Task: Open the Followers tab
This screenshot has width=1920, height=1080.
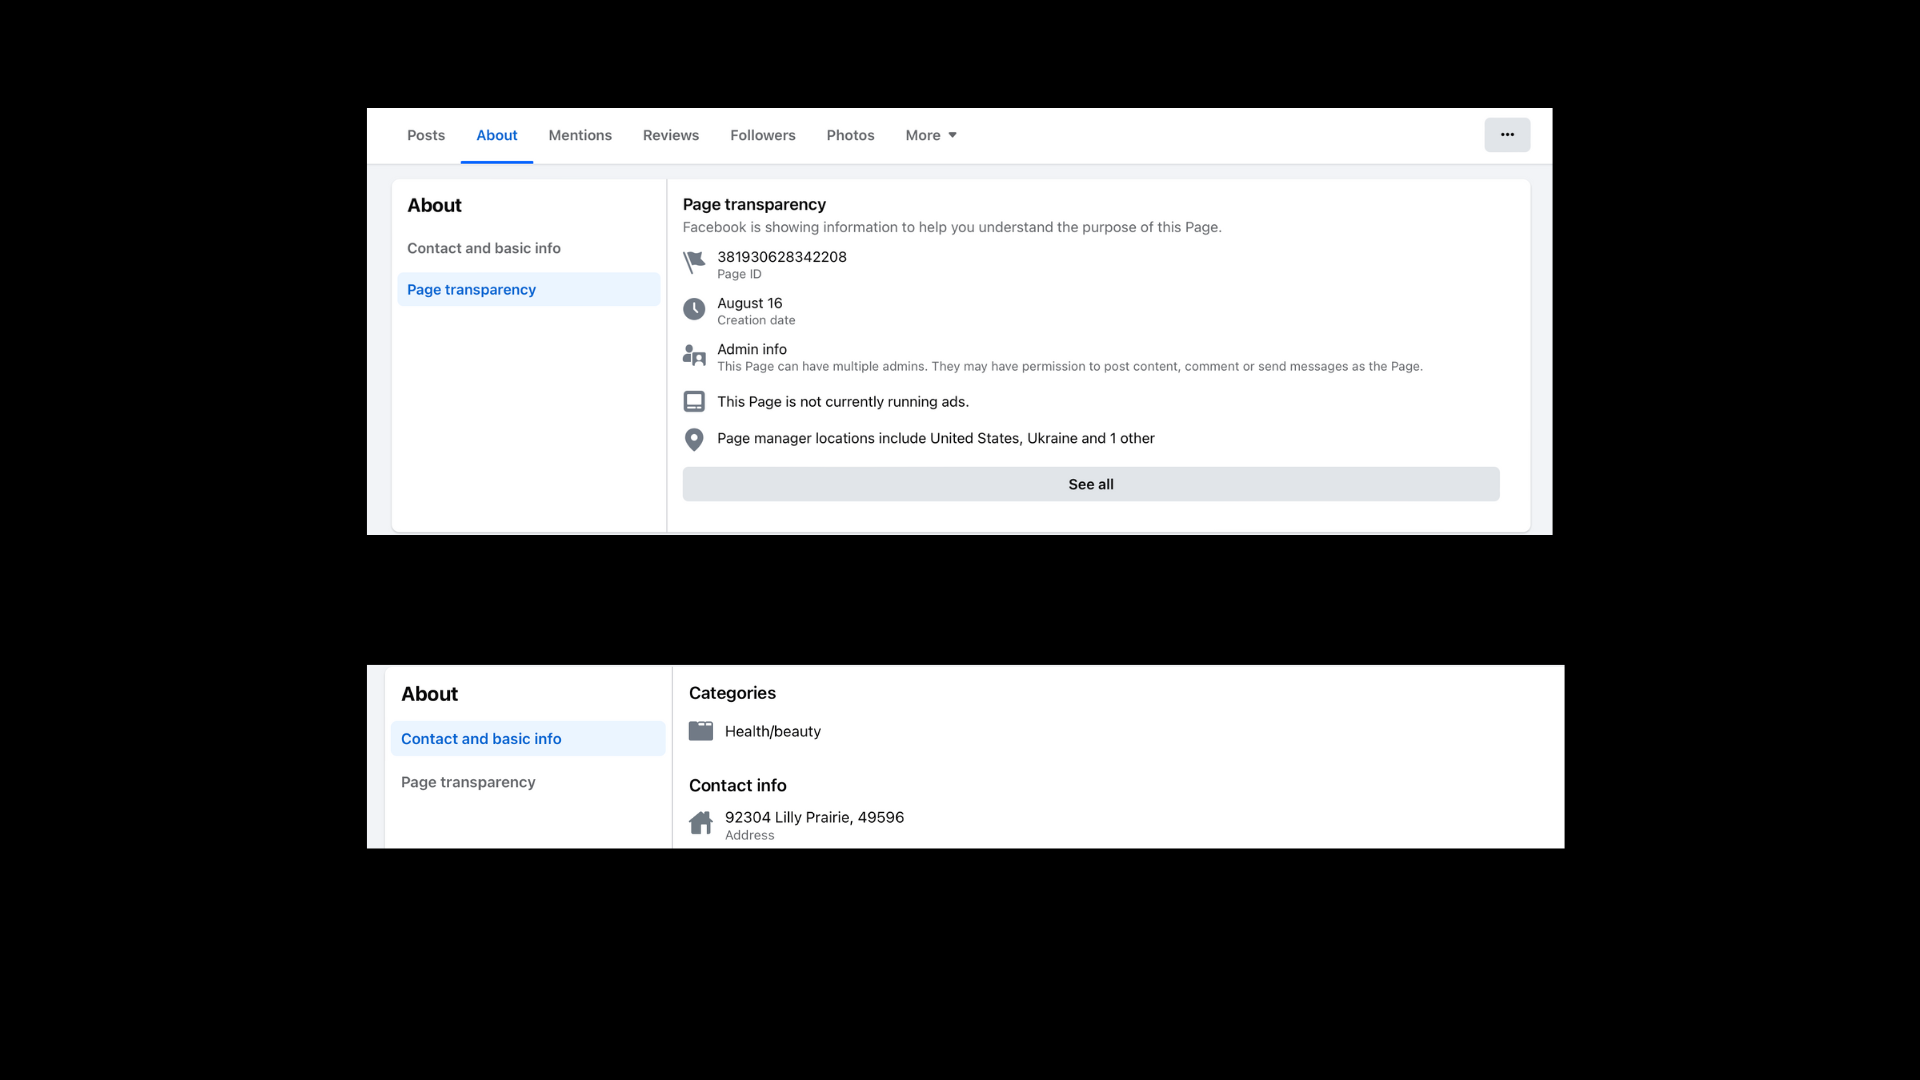Action: click(763, 136)
